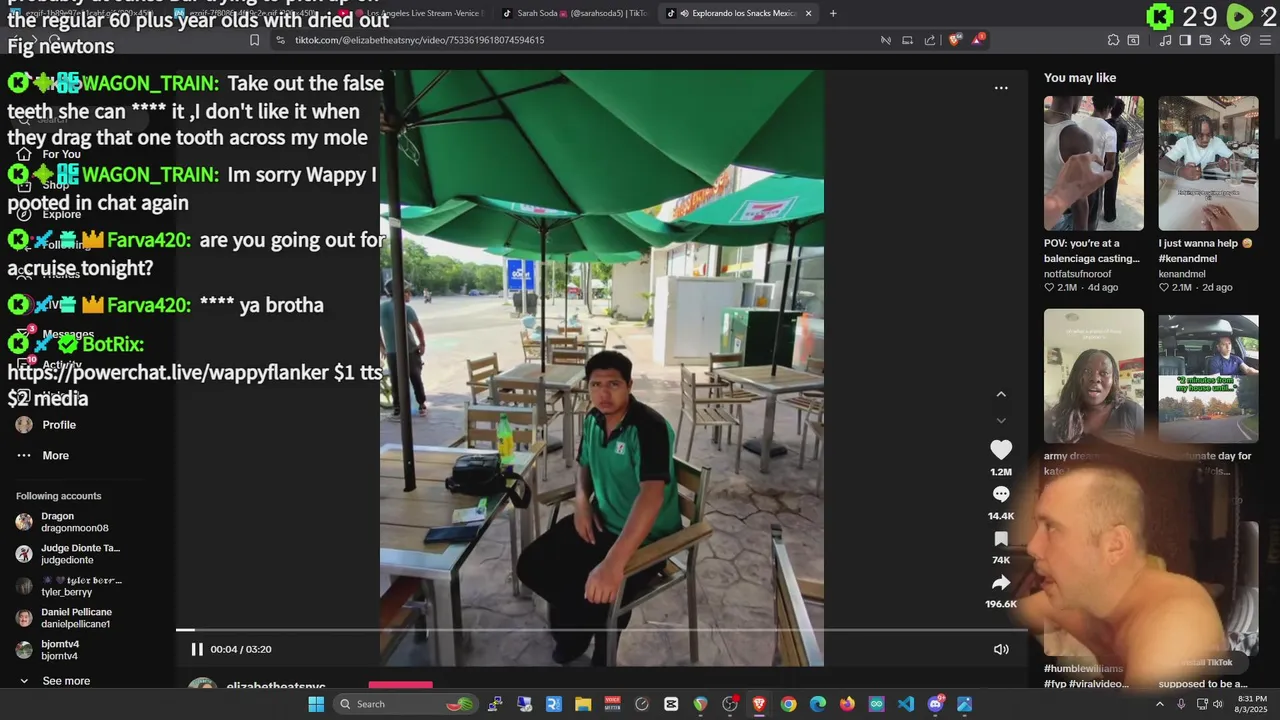Open the taskbar volume control

(x=1217, y=704)
